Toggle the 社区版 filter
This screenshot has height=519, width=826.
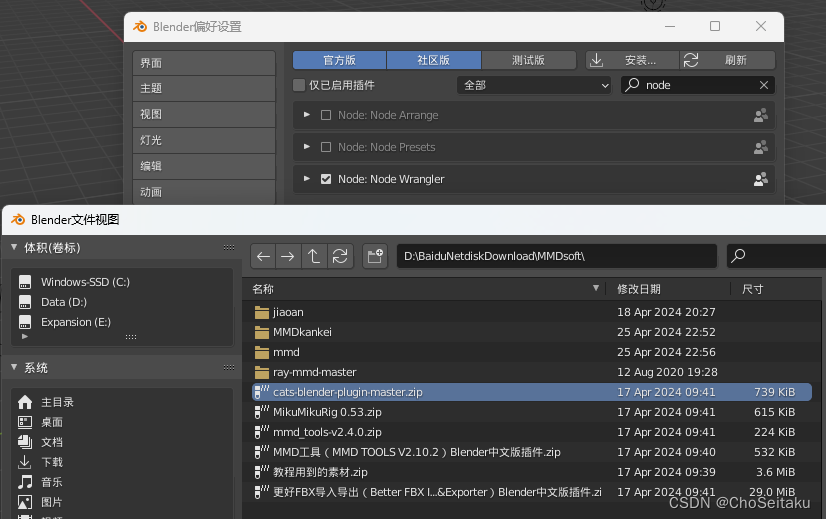coord(434,61)
